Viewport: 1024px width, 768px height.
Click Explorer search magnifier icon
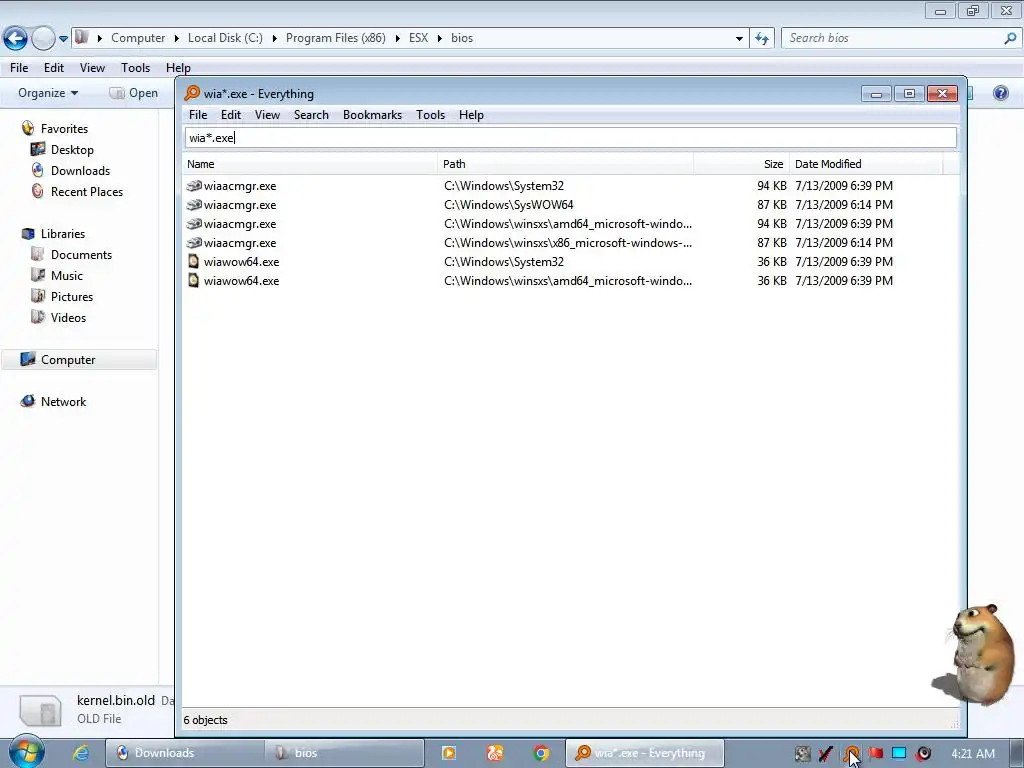click(x=1010, y=39)
